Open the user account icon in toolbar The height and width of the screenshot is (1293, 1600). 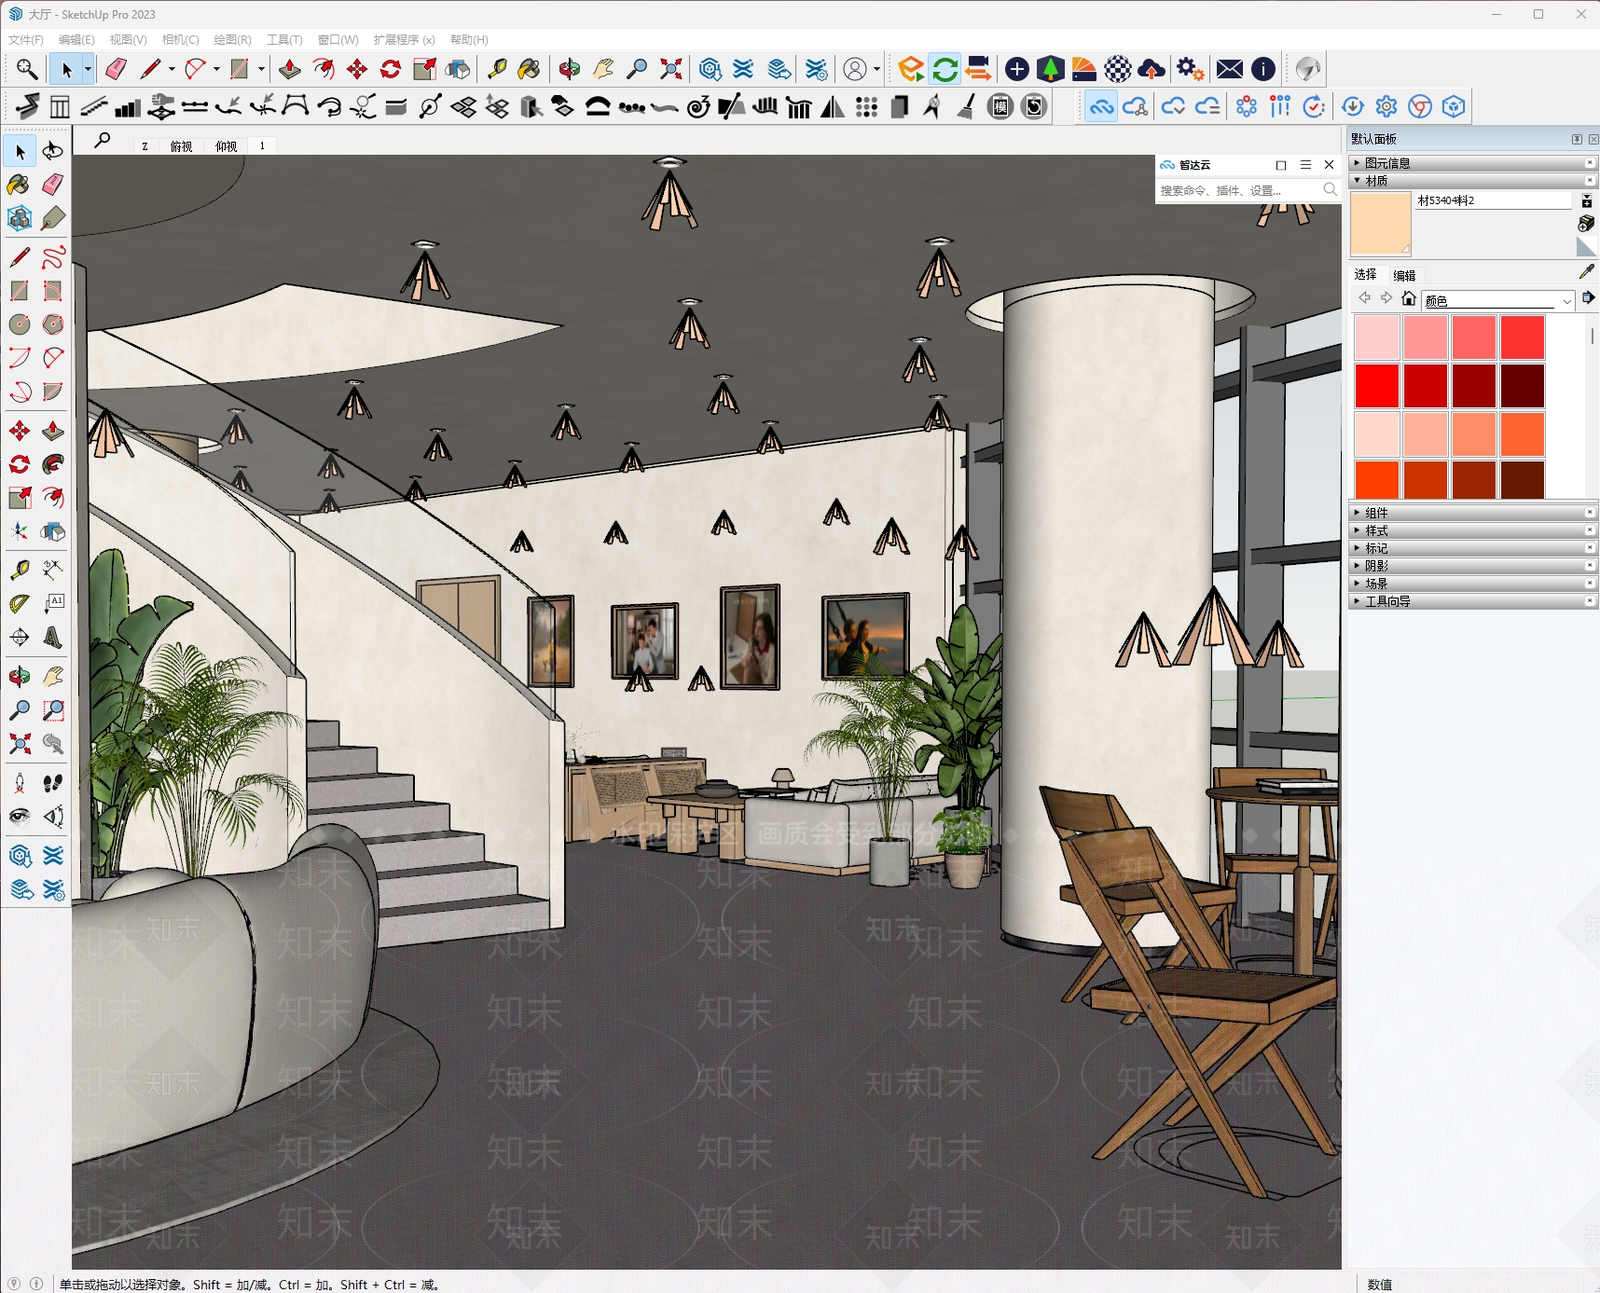point(855,69)
